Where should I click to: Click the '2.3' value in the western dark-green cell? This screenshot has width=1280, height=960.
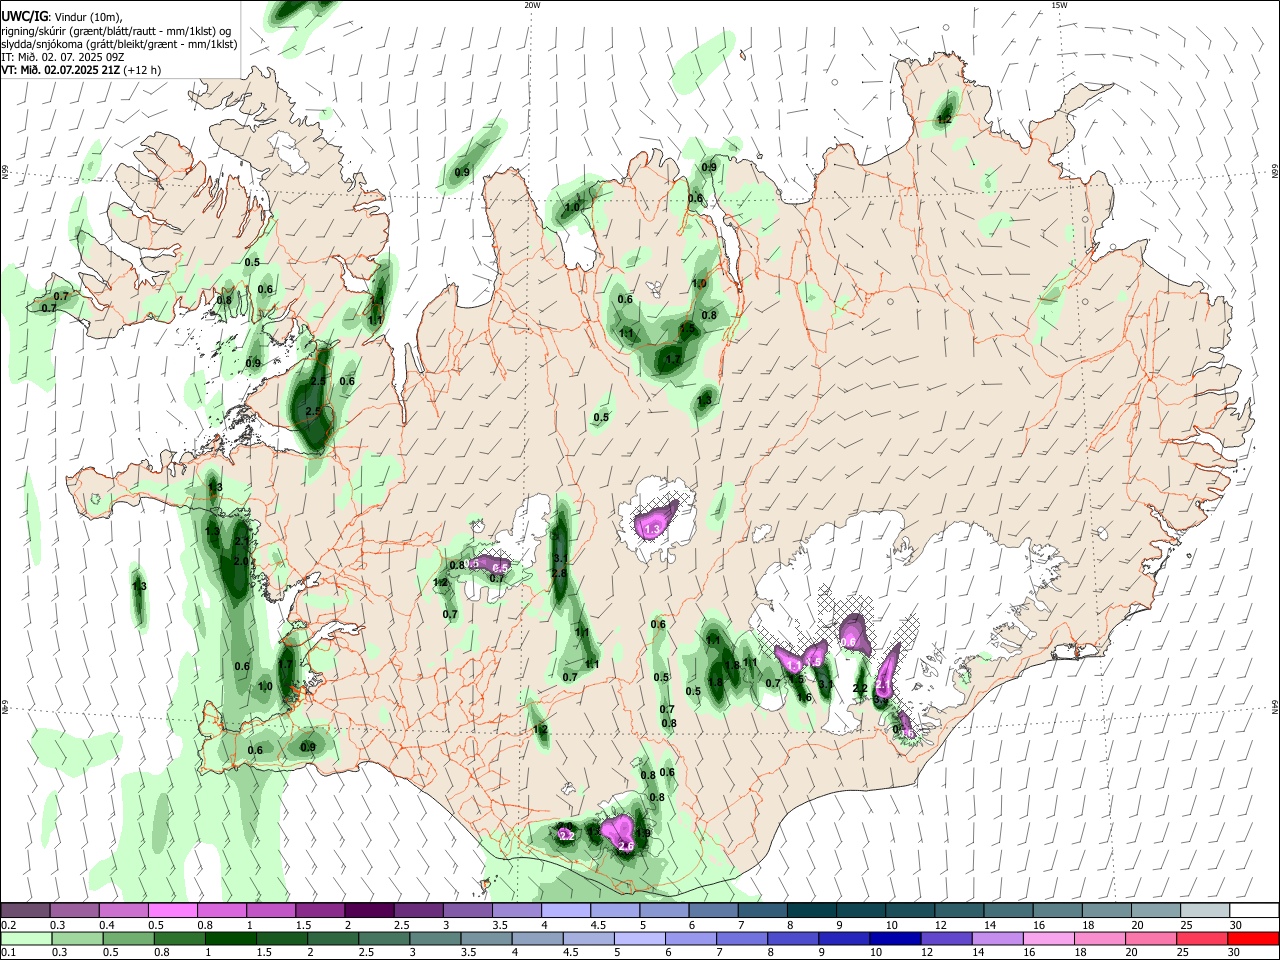(318, 382)
